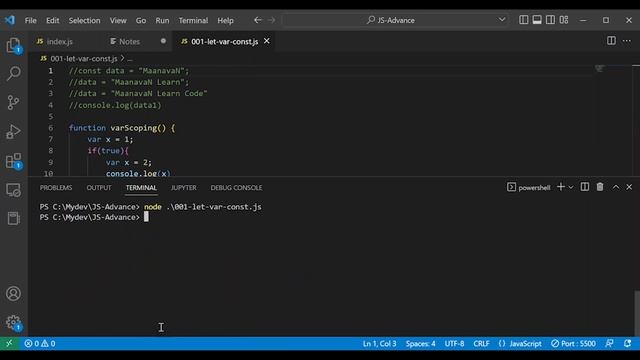
Task: Open Source Control view
Action: pos(13,102)
